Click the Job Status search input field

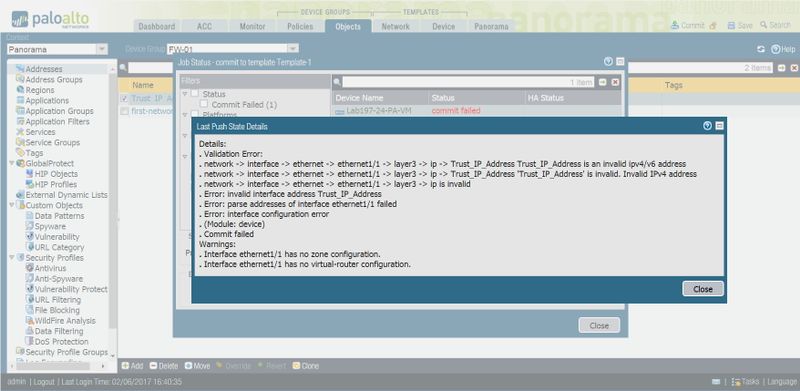[468, 82]
